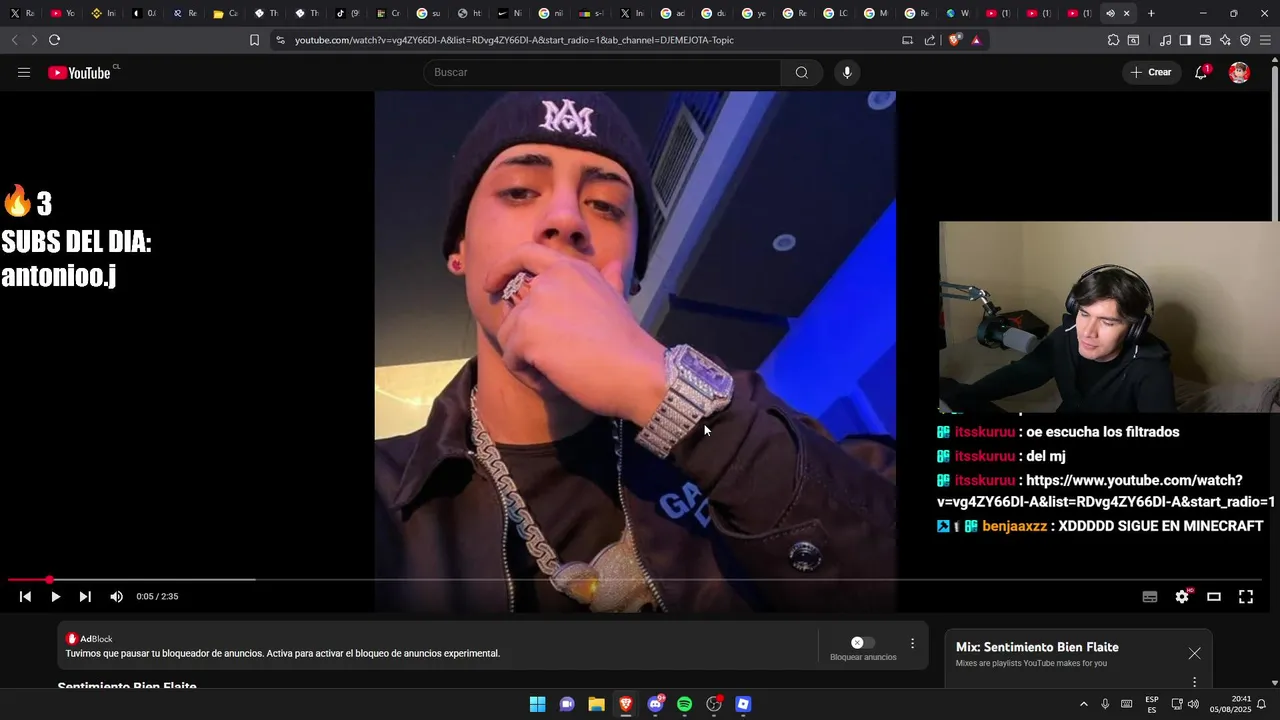Open the YouTube hamburger guide menu
Screen dimensions: 1280x720
(x=24, y=72)
